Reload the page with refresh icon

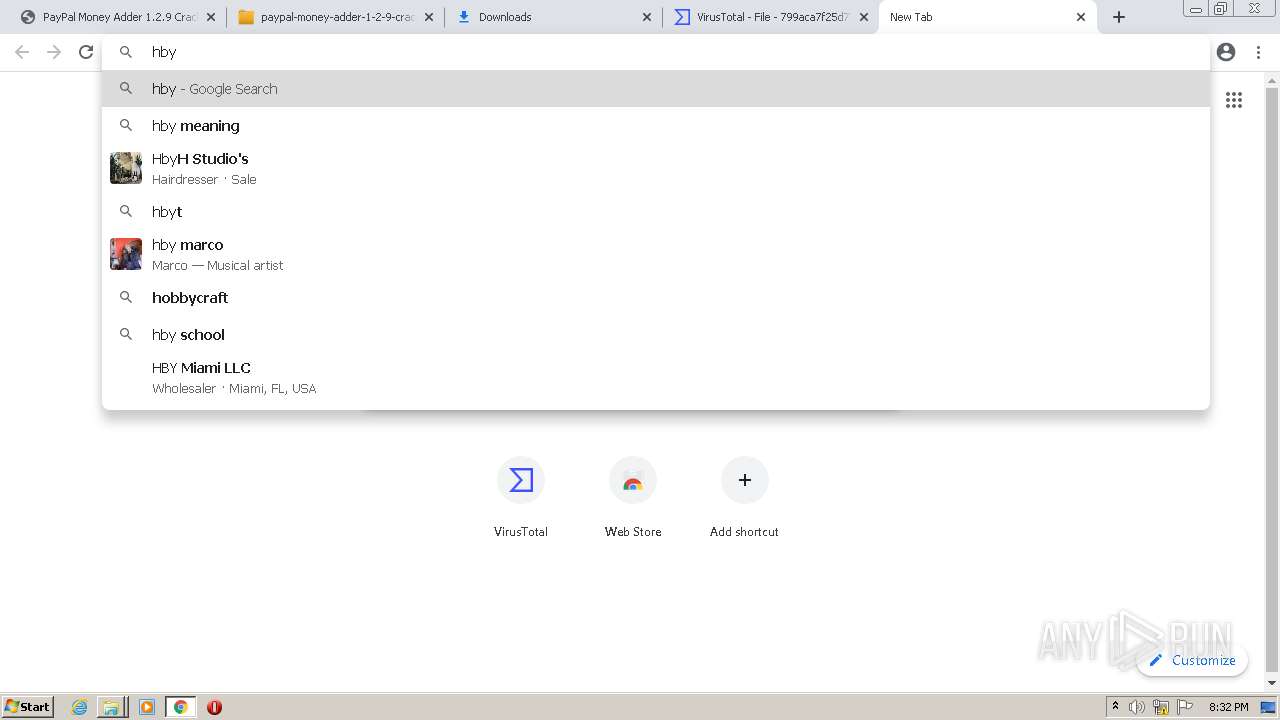tap(86, 52)
